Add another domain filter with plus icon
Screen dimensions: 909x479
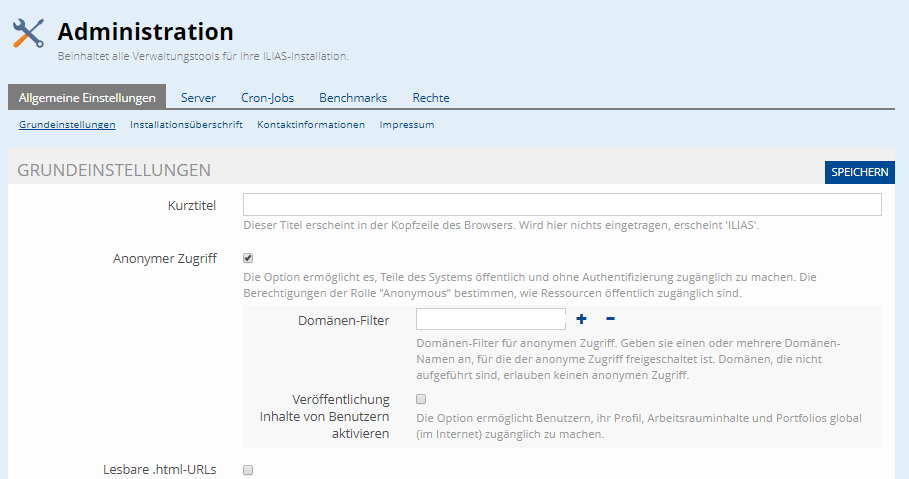point(581,319)
